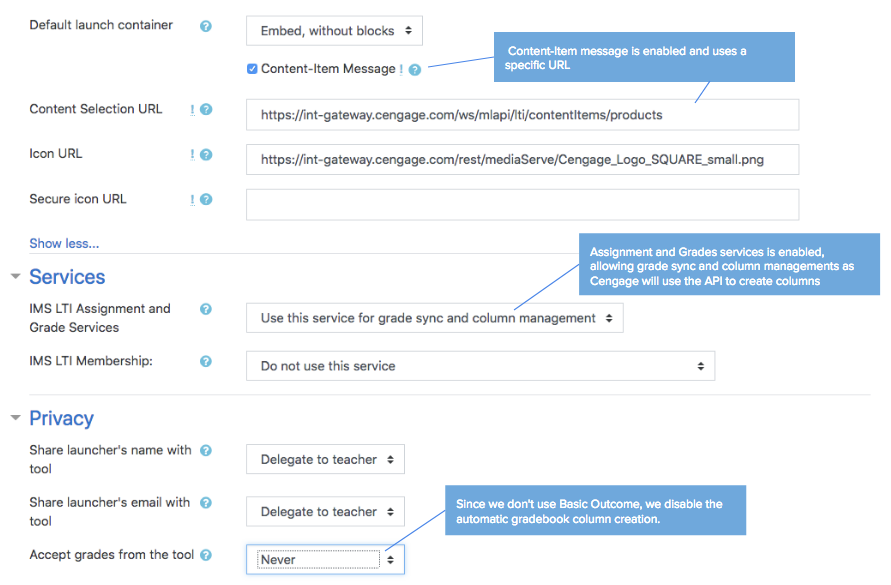Viewport: 891px width, 585px height.
Task: Open Share launcher's name dropdown
Action: click(x=325, y=460)
